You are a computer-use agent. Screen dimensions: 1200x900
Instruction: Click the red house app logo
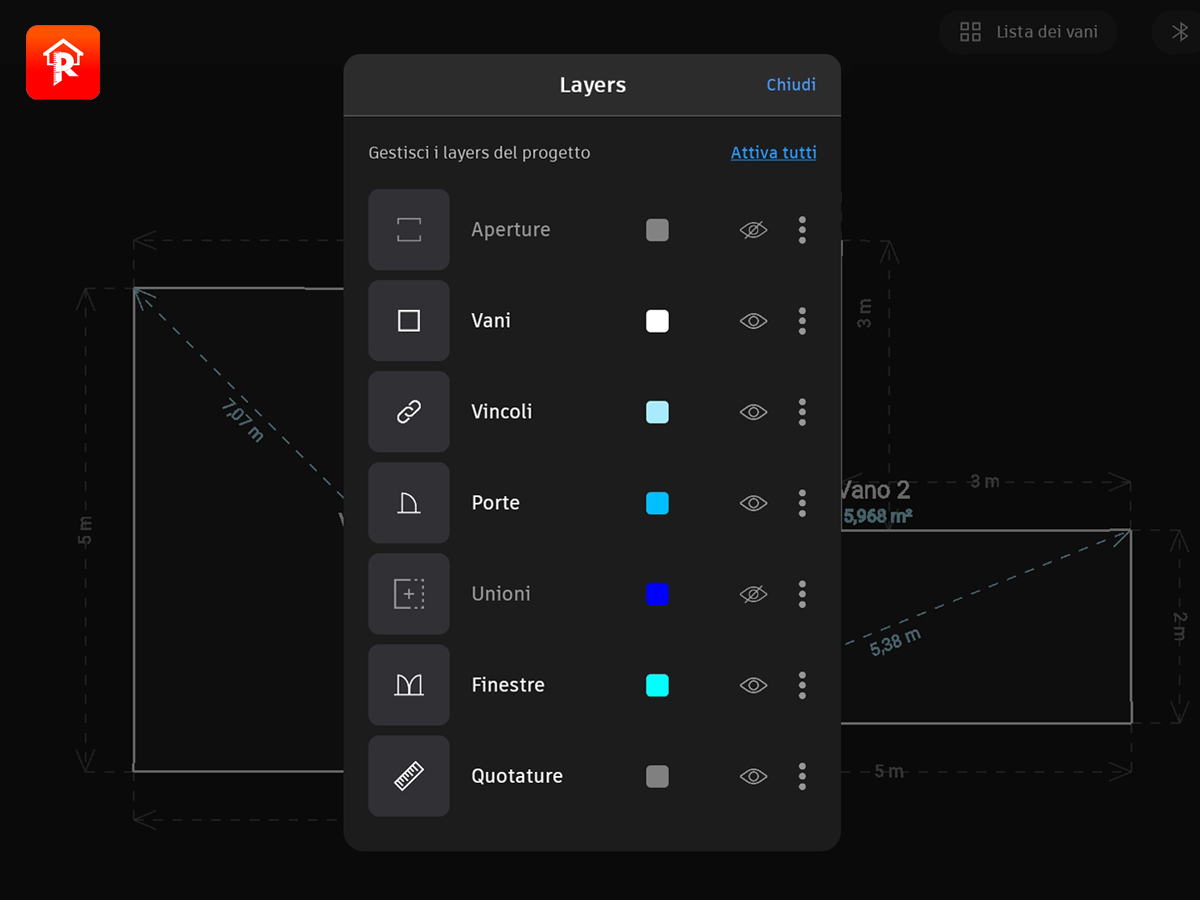click(x=63, y=62)
